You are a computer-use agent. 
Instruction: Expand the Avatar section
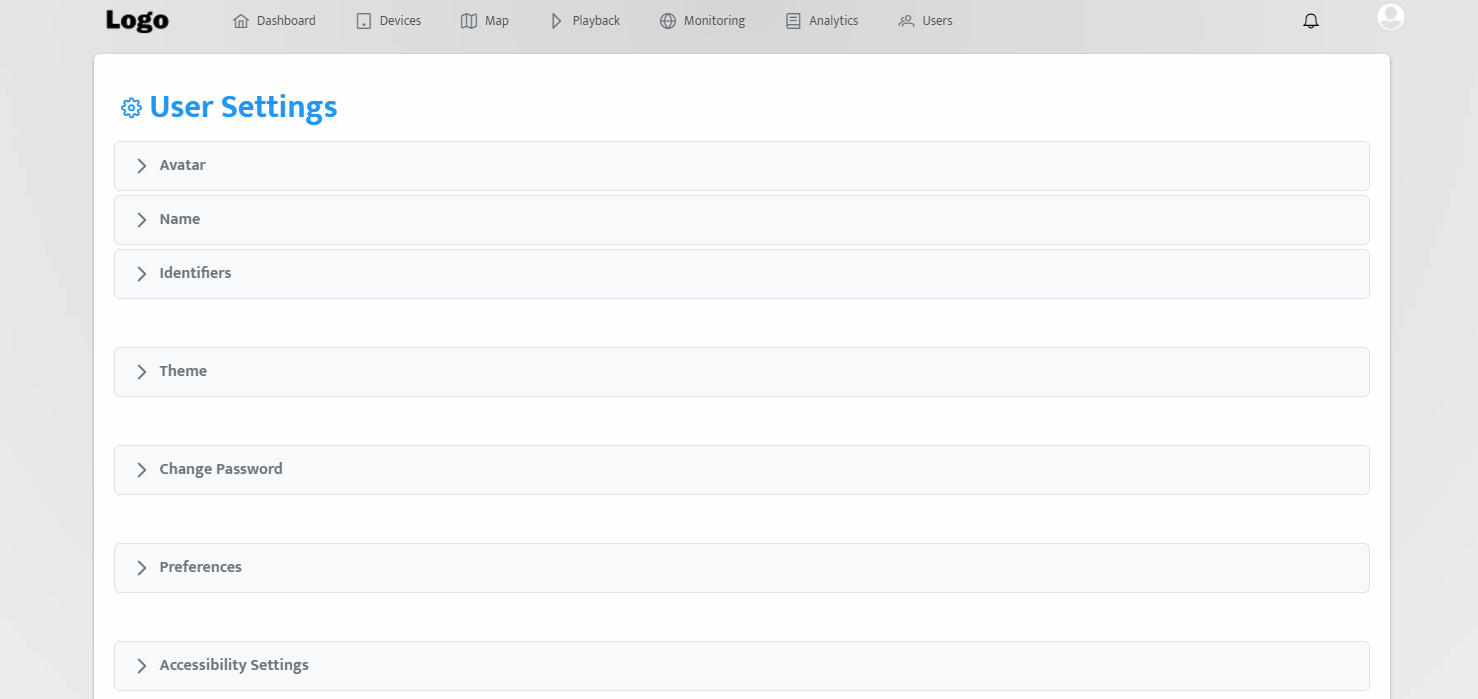click(182, 166)
